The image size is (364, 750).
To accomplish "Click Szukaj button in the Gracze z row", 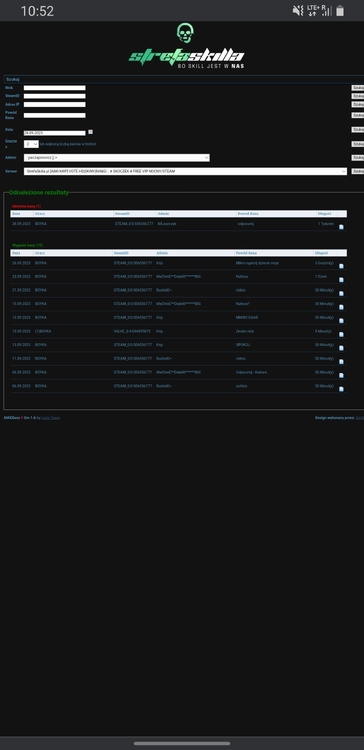I will [x=358, y=144].
